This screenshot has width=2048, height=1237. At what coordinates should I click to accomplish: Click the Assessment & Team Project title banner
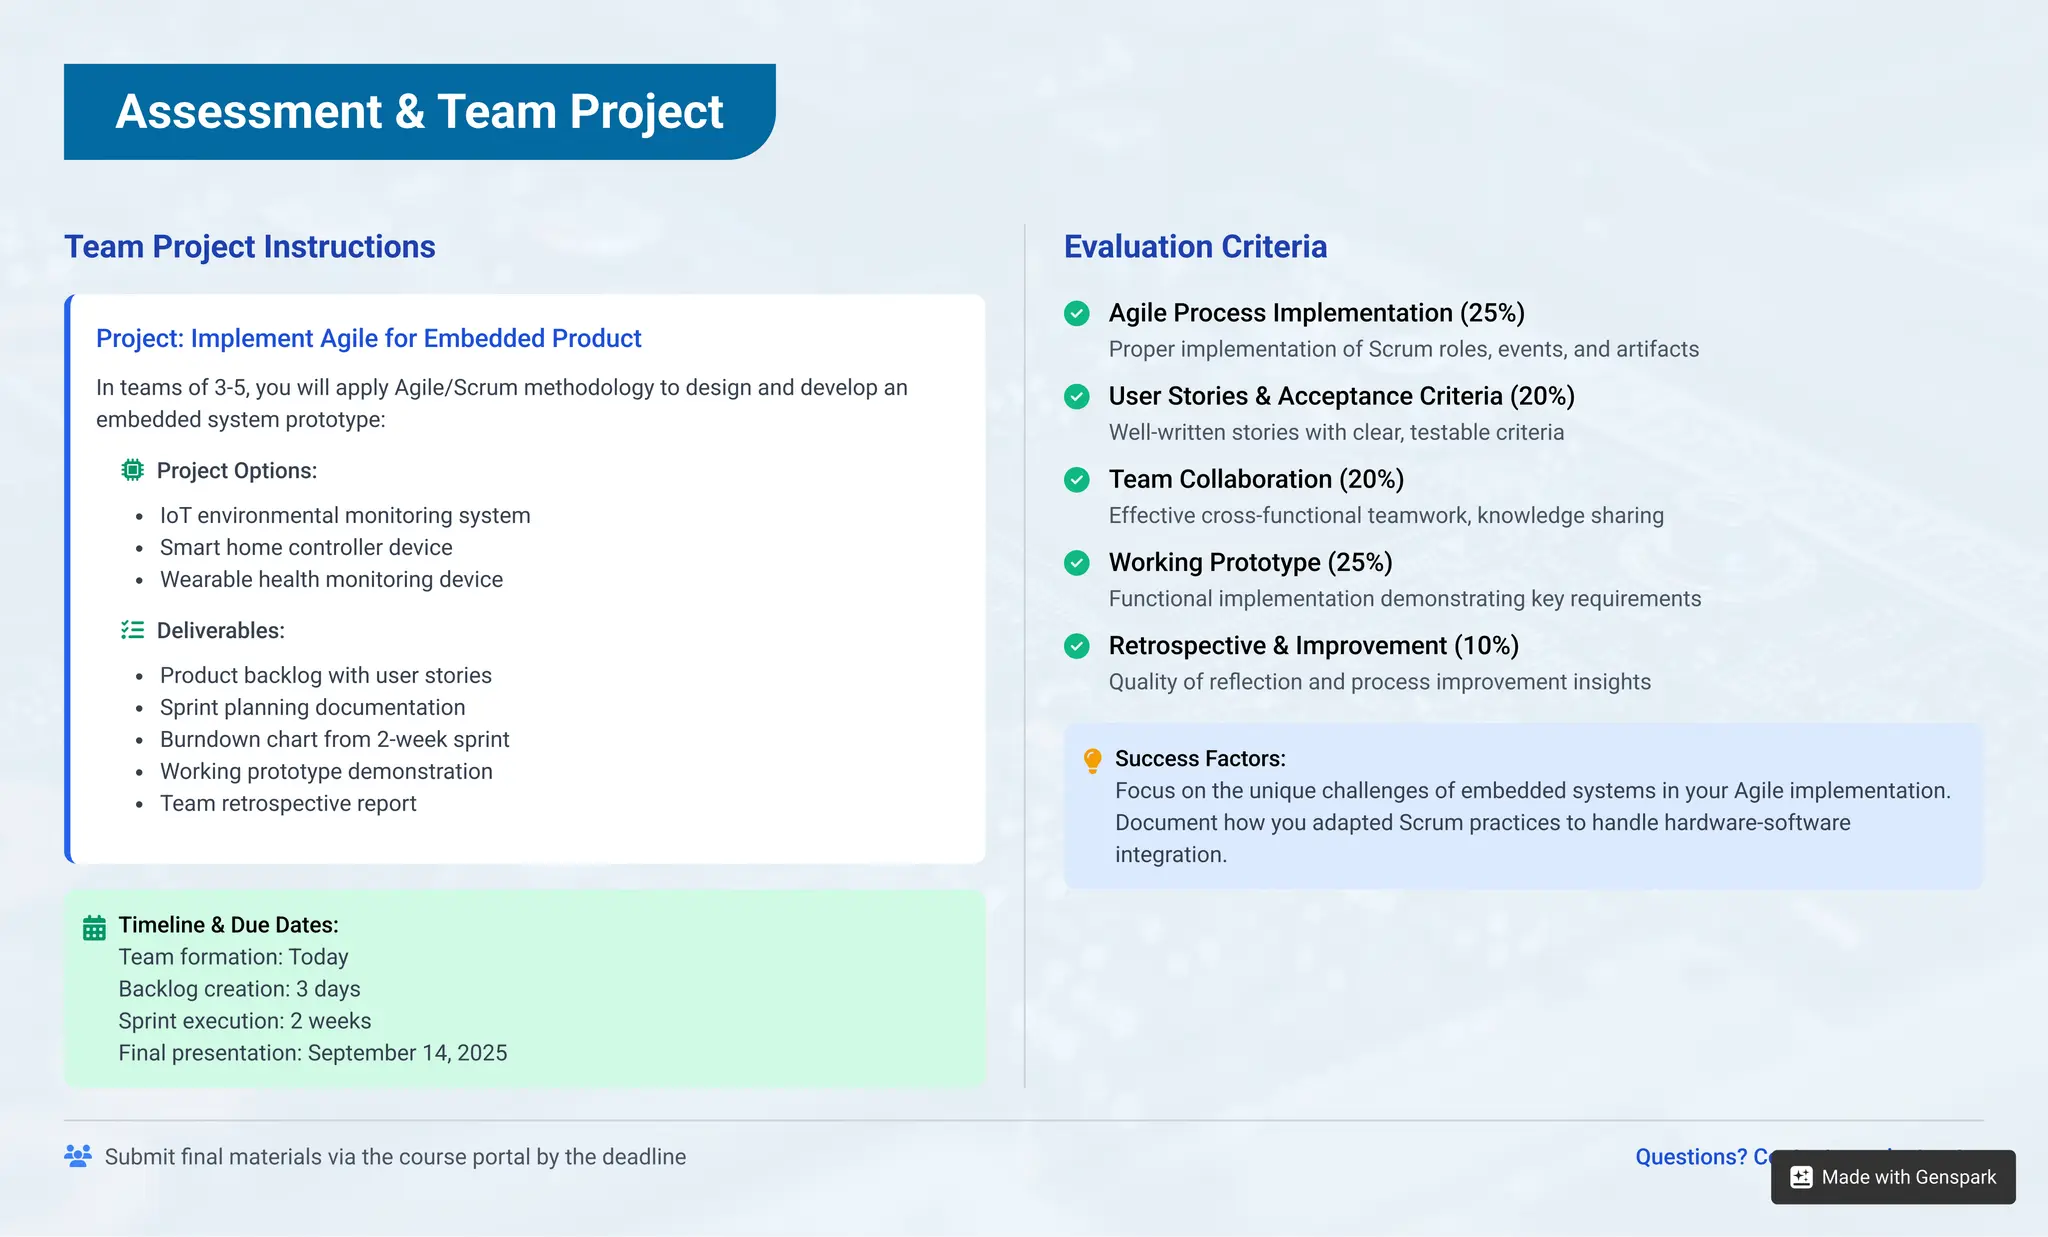[x=419, y=112]
